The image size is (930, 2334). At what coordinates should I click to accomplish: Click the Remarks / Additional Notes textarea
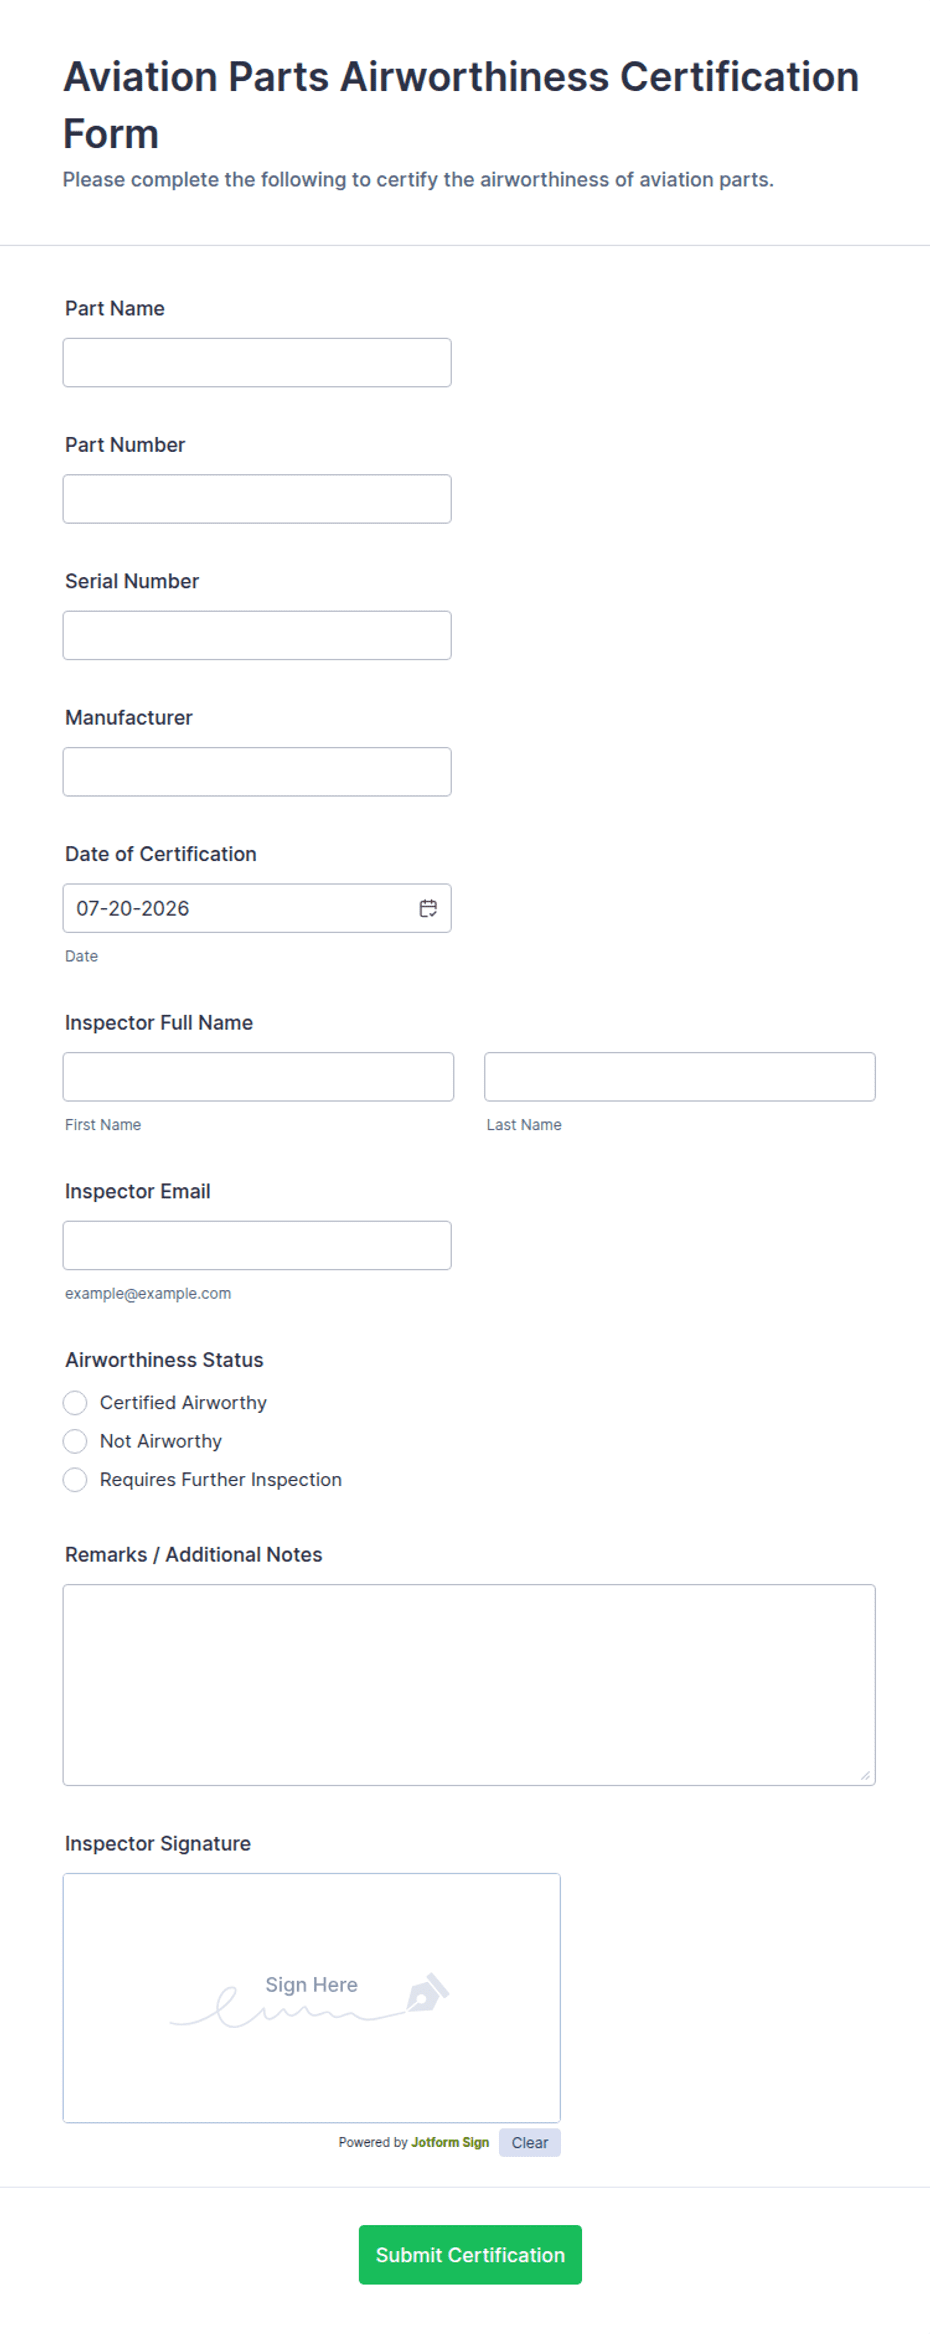tap(469, 1685)
